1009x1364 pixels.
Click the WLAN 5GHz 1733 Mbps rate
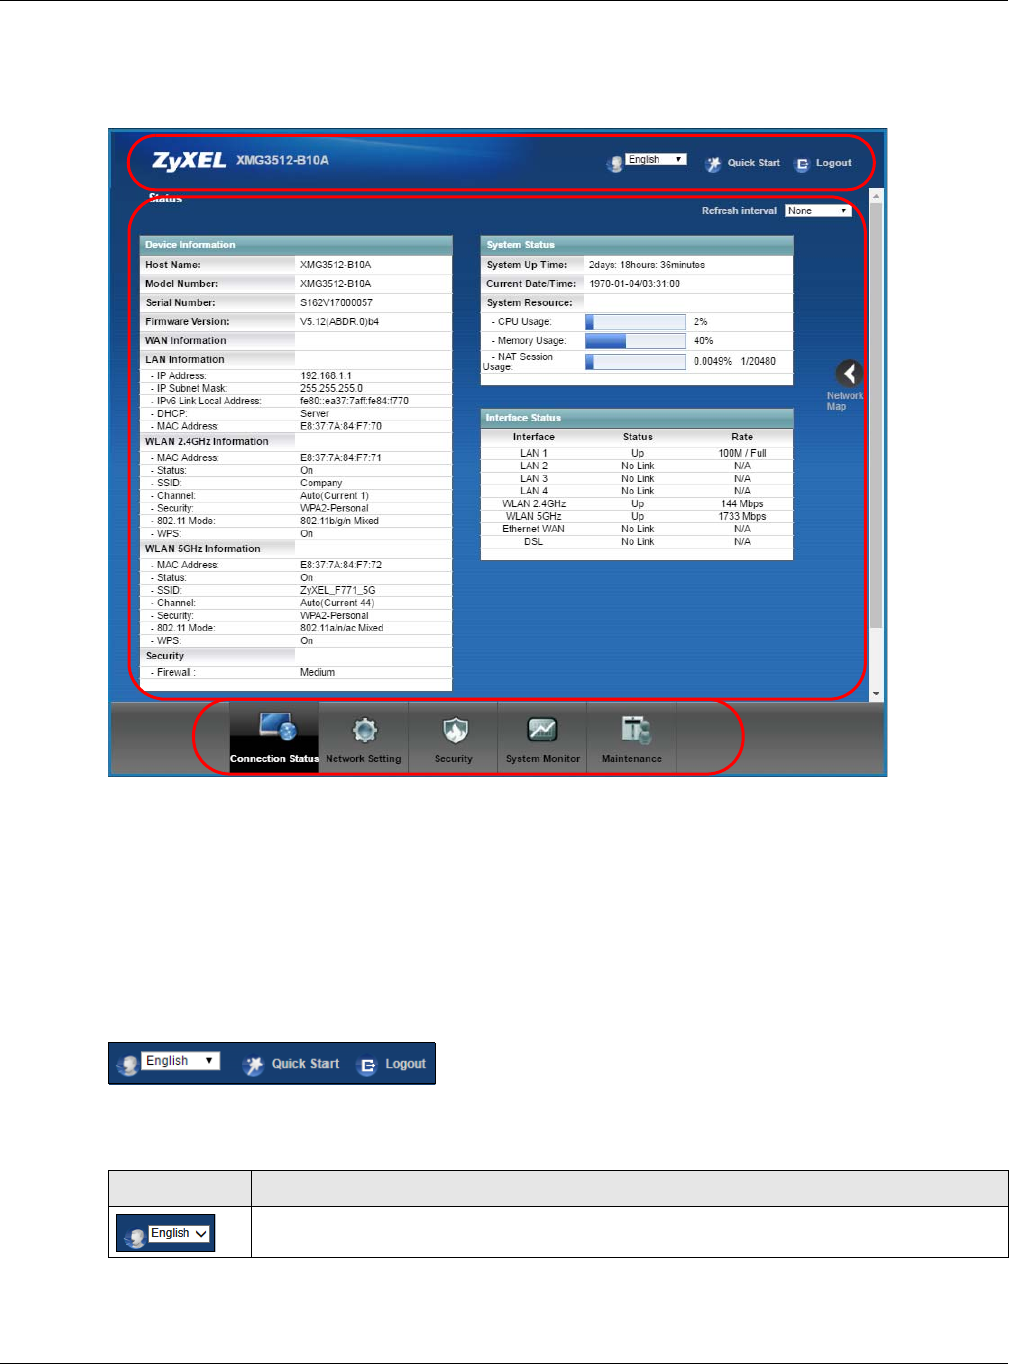(x=742, y=517)
